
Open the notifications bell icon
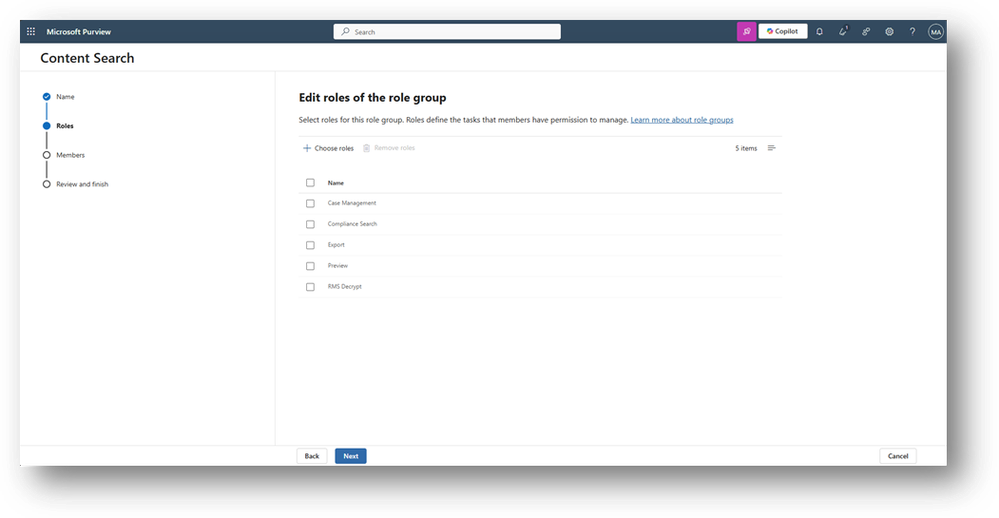819,31
